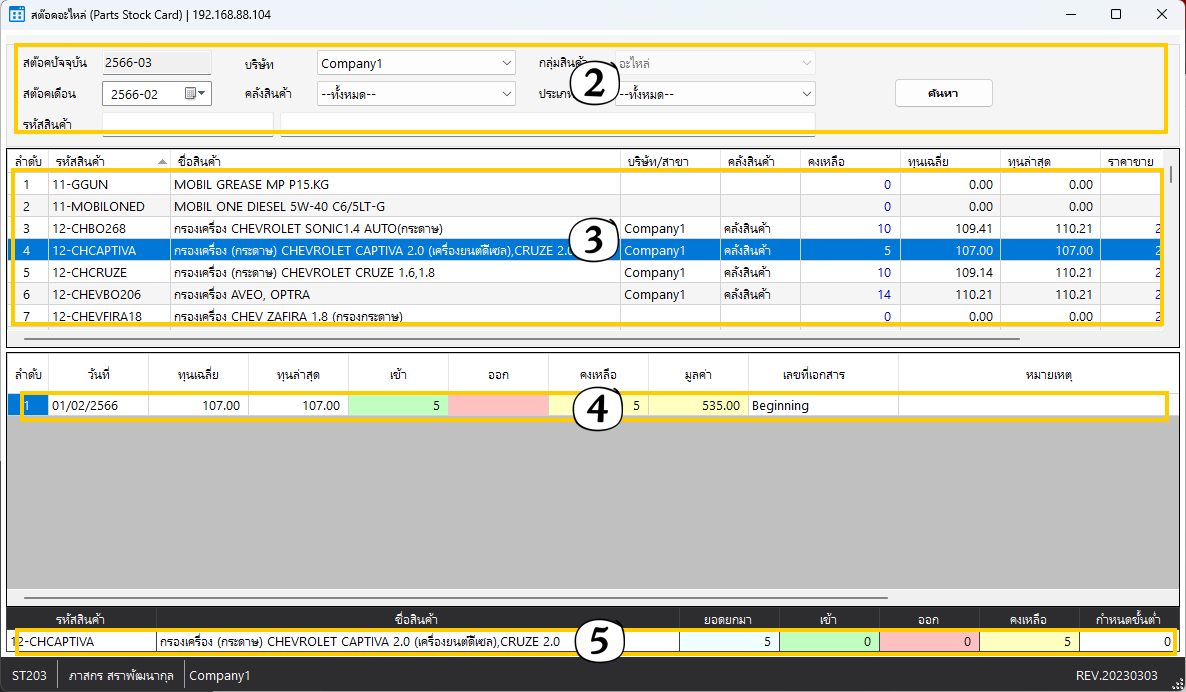The height and width of the screenshot is (692, 1186).
Task: Click the Parts Stock Card app icon
Action: (17, 15)
